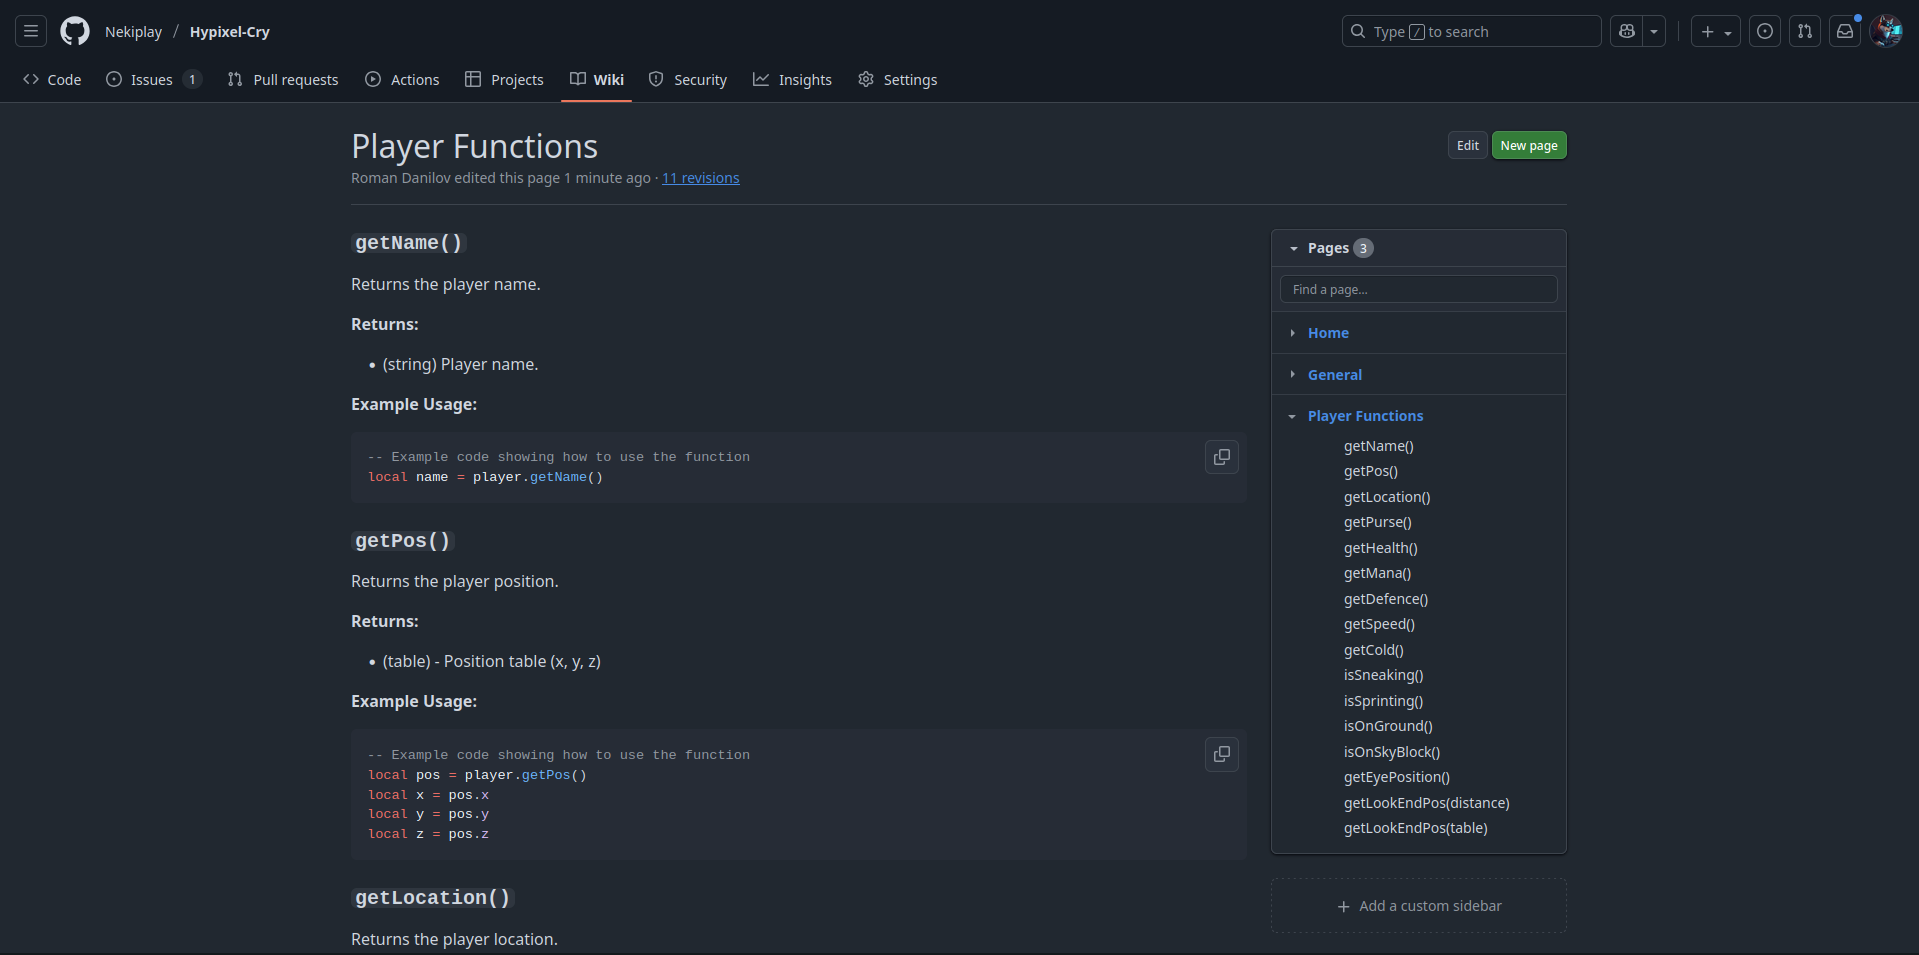Image resolution: width=1919 pixels, height=955 pixels.
Task: Select the Wiki tab
Action: click(x=597, y=79)
